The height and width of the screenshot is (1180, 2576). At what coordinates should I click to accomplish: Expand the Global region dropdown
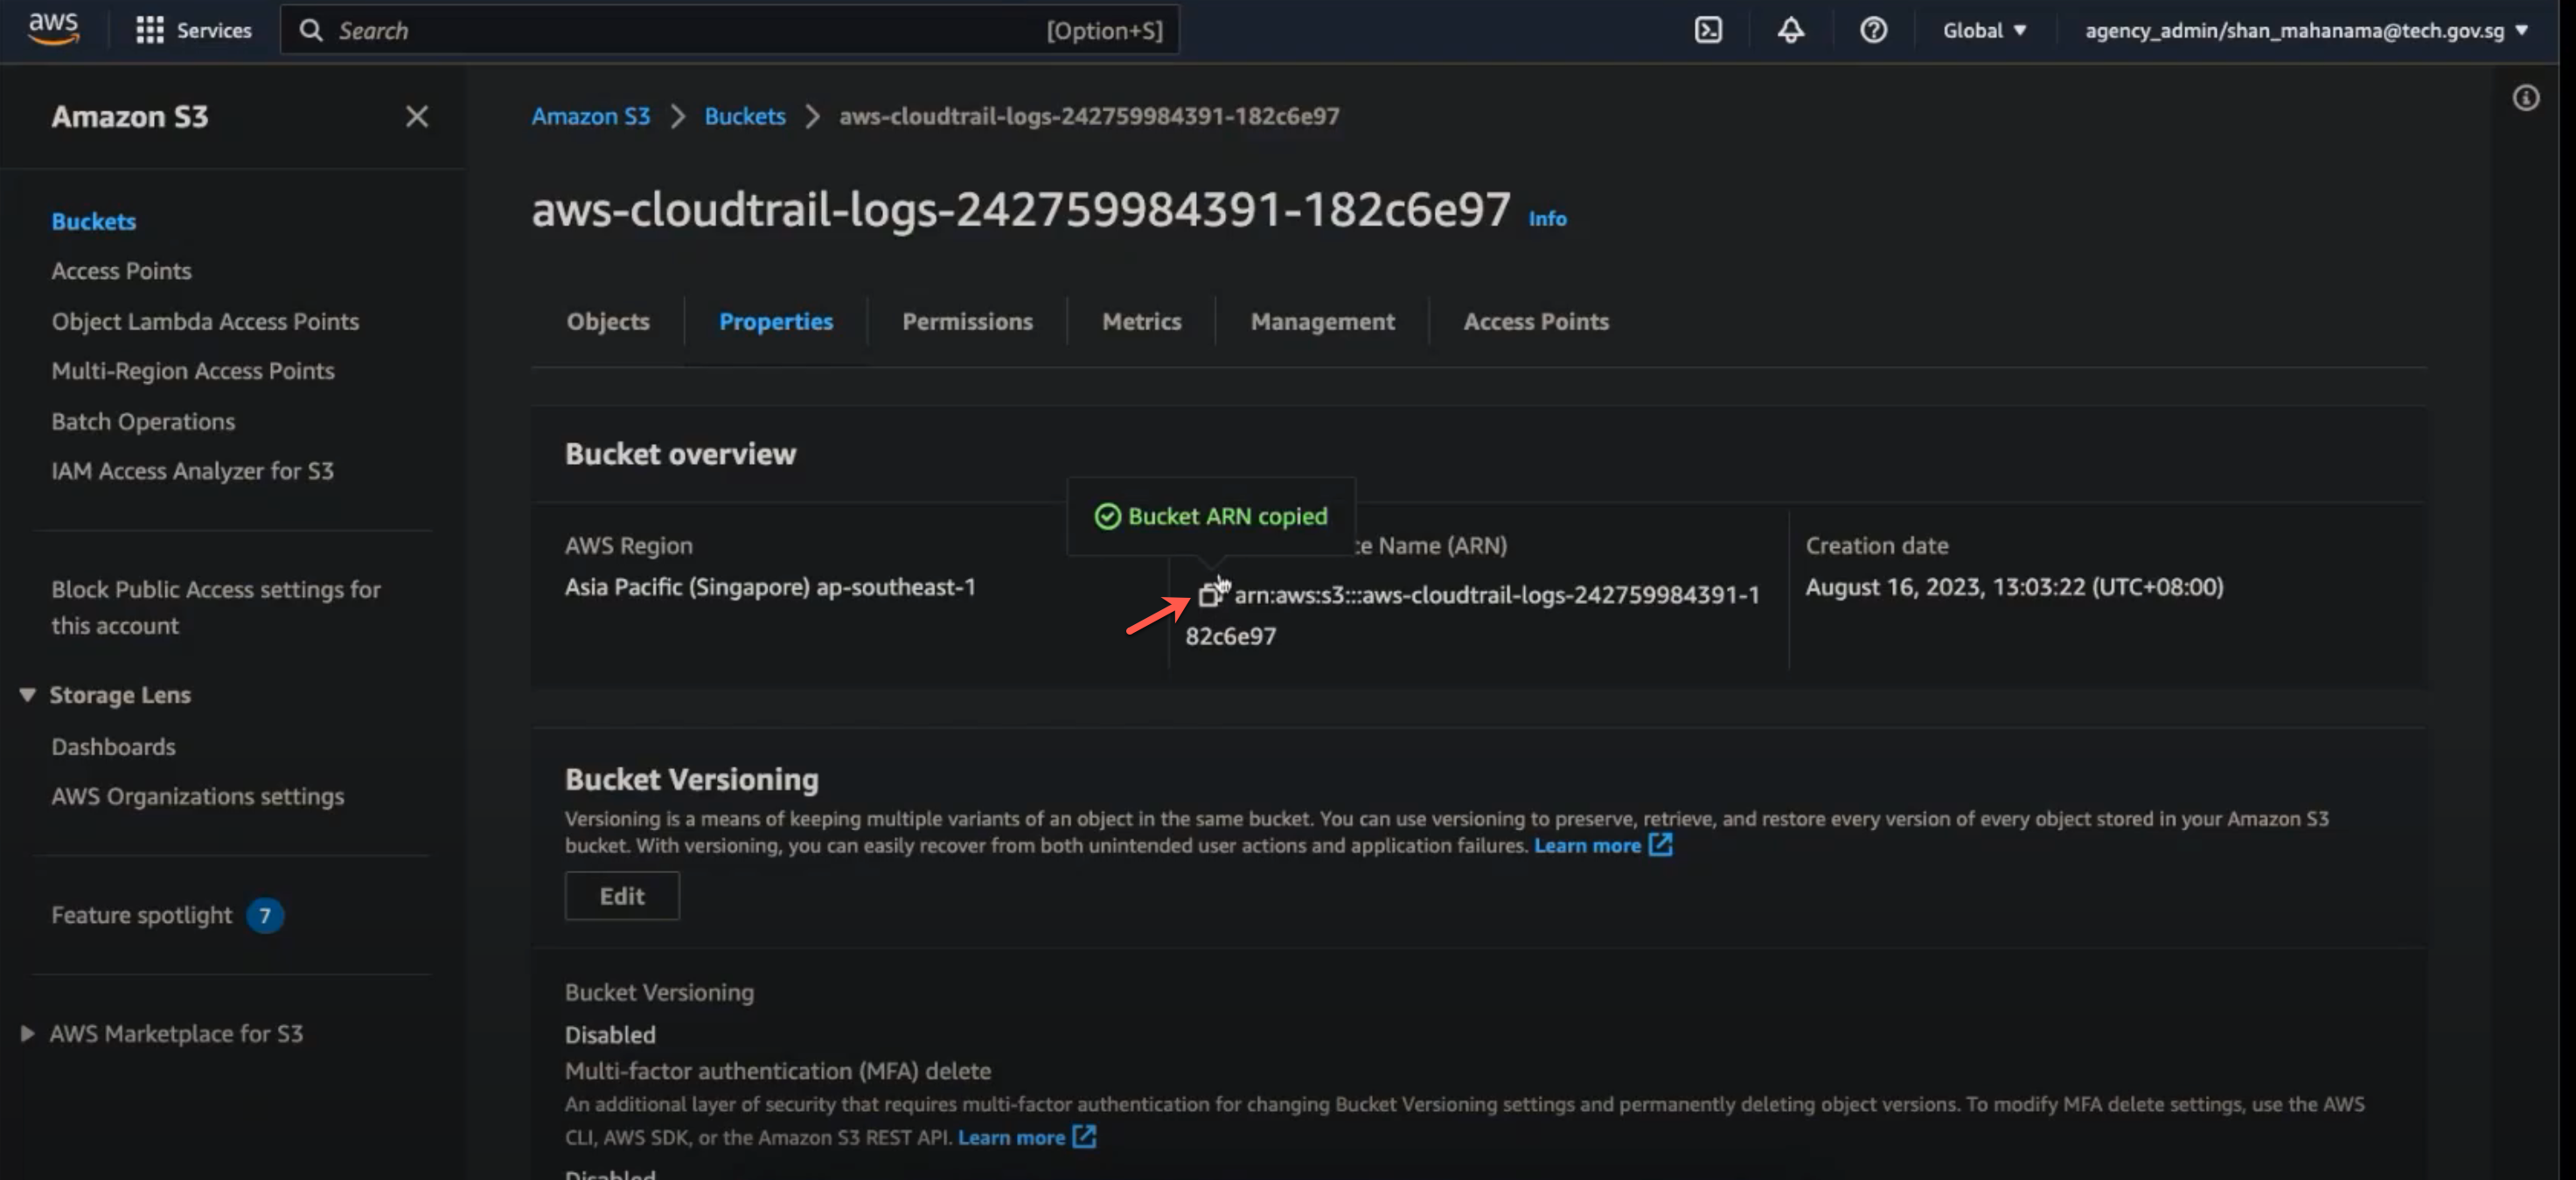(1983, 30)
